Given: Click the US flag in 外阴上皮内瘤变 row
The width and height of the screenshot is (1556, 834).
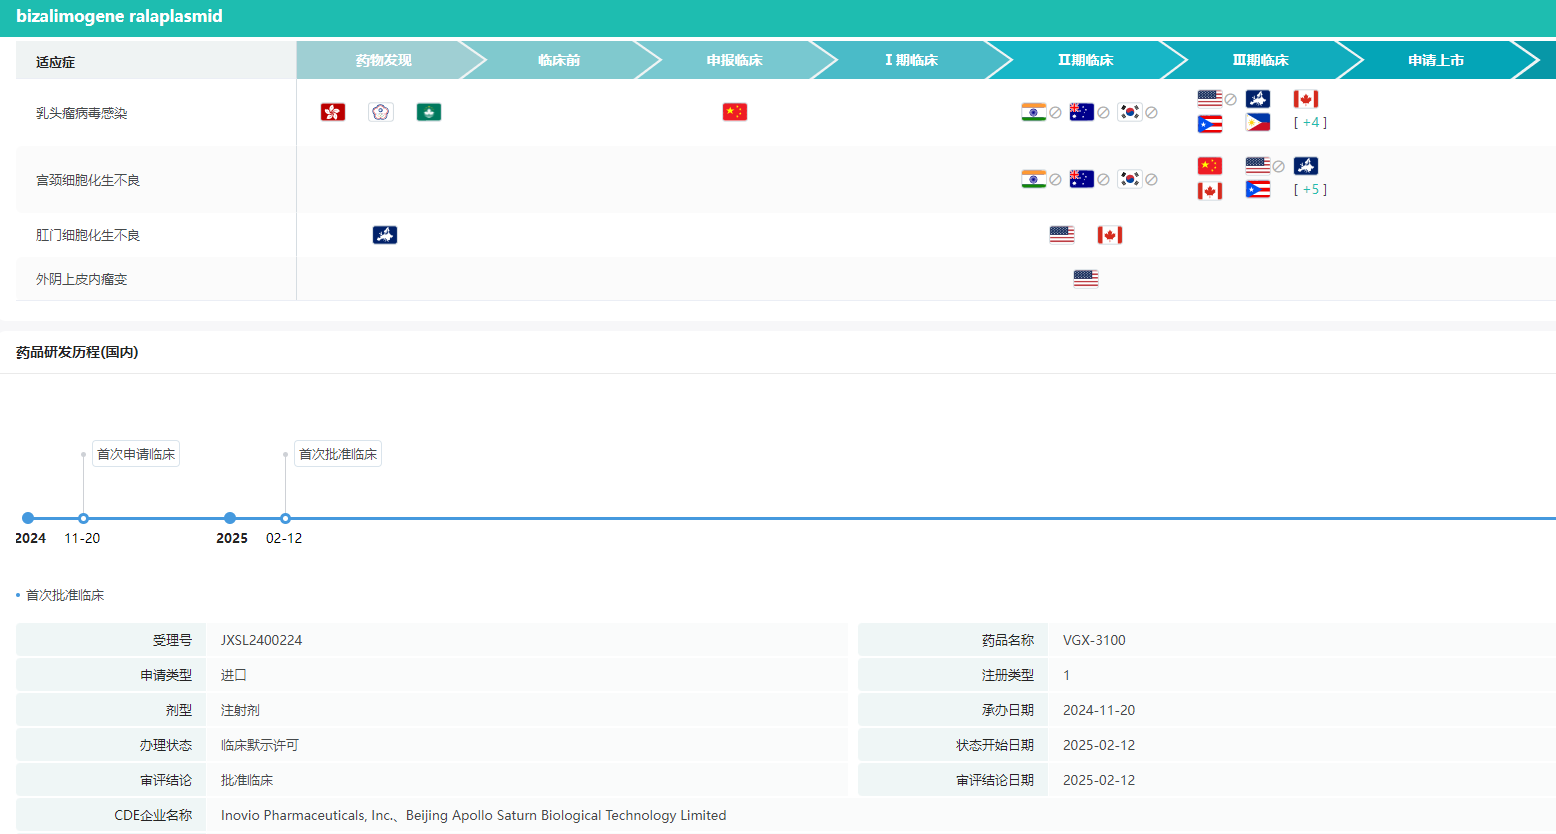Looking at the screenshot, I should [1086, 278].
